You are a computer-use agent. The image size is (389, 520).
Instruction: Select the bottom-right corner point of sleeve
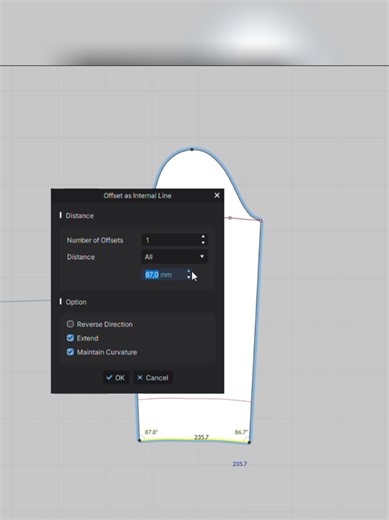249,442
